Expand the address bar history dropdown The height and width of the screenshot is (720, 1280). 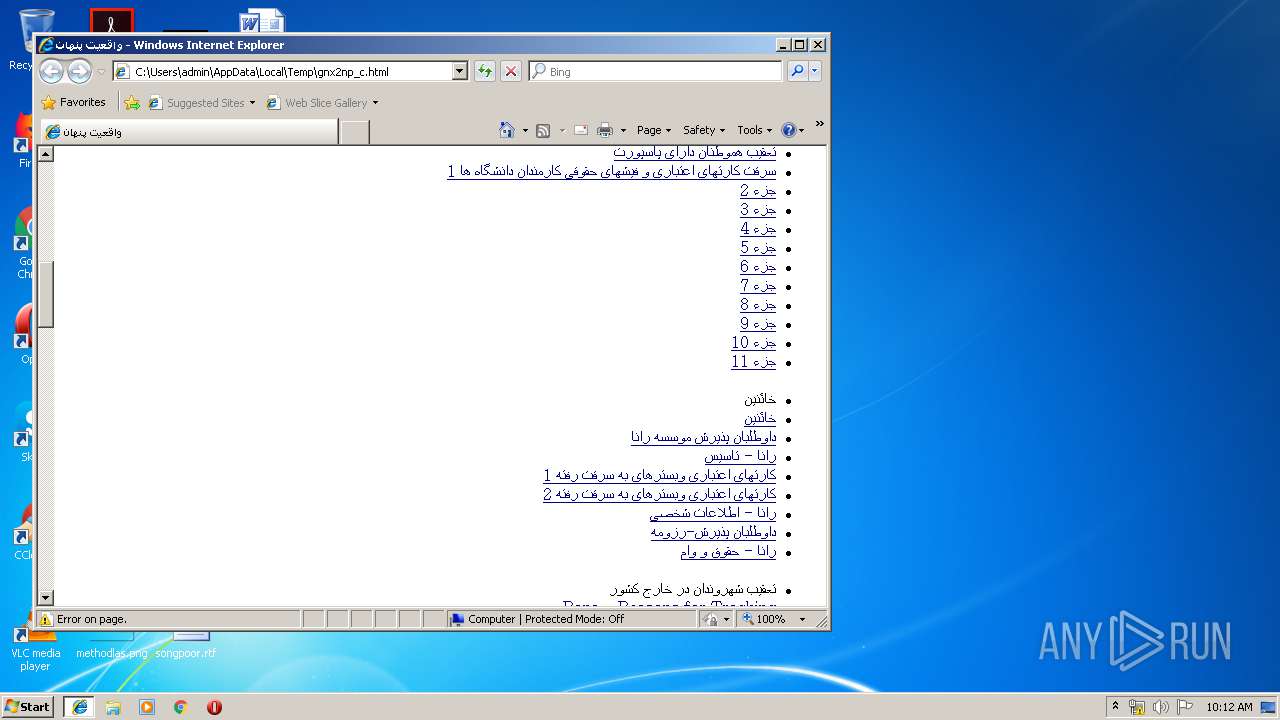pos(460,71)
